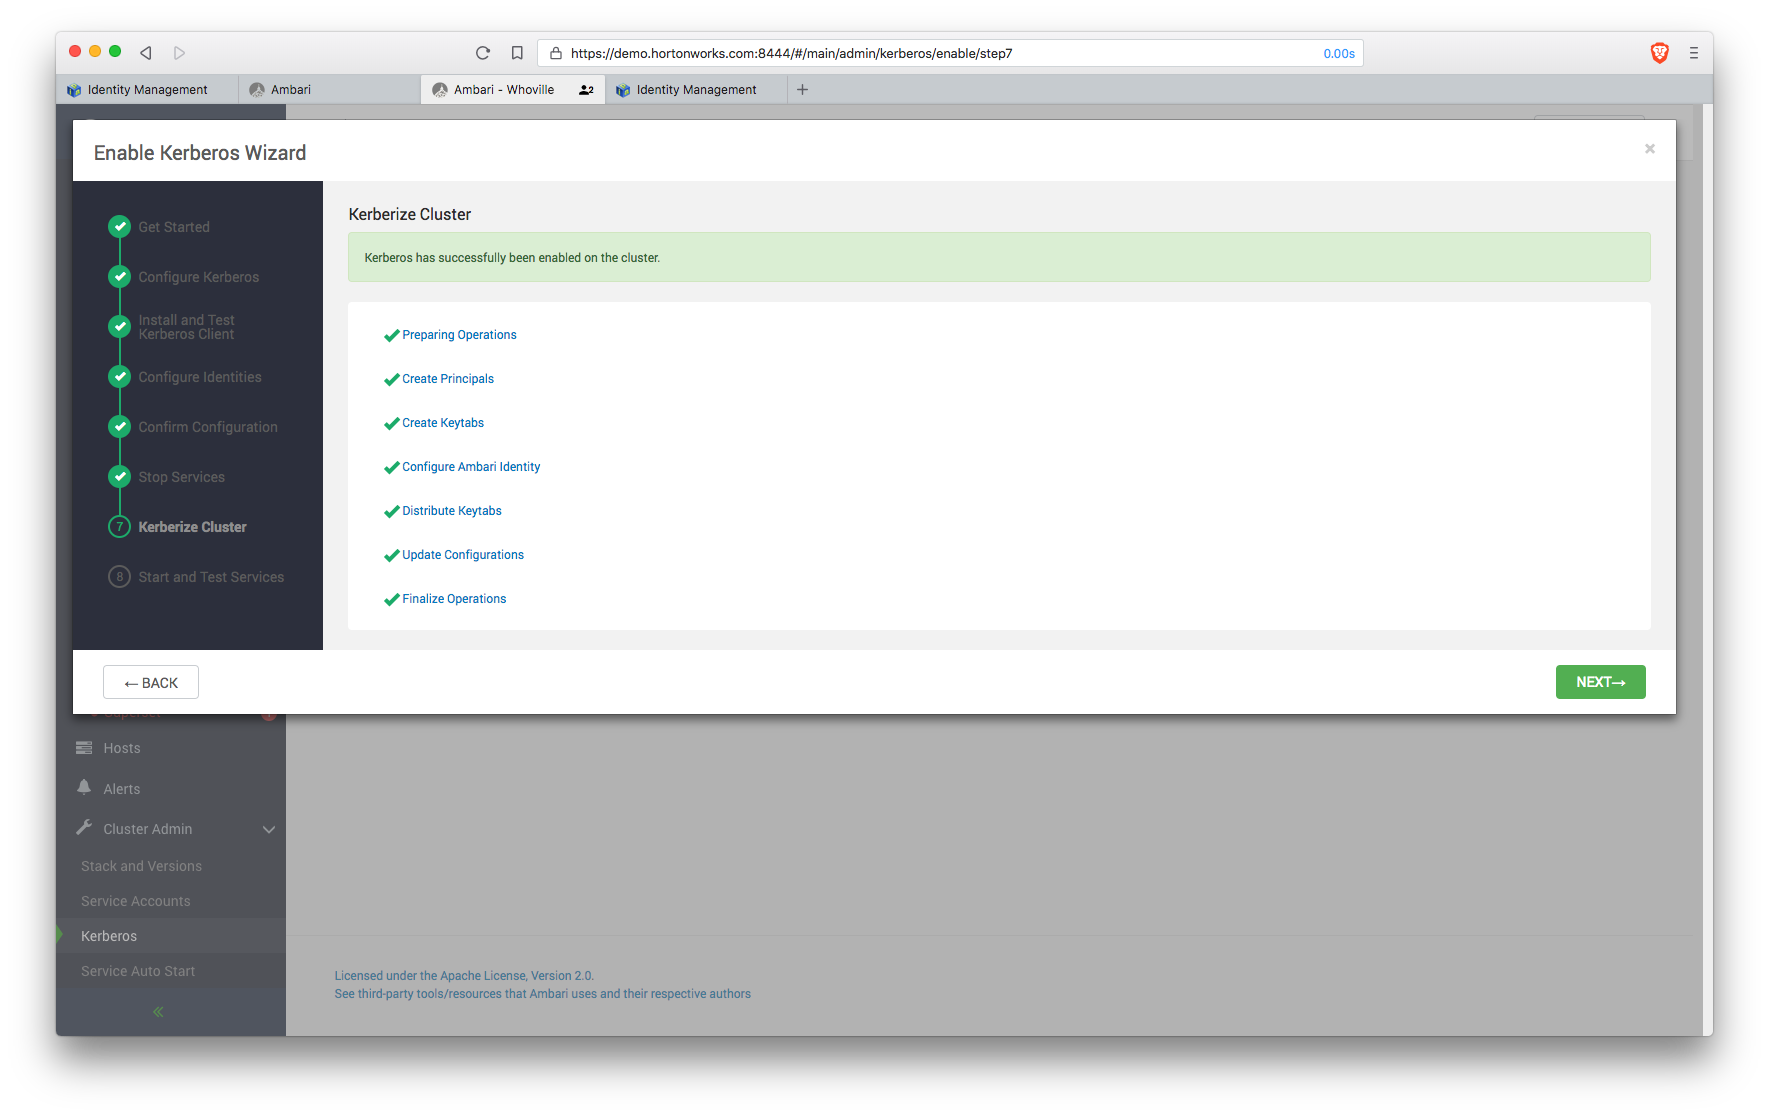Collapse the Cluster Admin menu chevron
Screen dimensions: 1769x1116
(x=269, y=829)
